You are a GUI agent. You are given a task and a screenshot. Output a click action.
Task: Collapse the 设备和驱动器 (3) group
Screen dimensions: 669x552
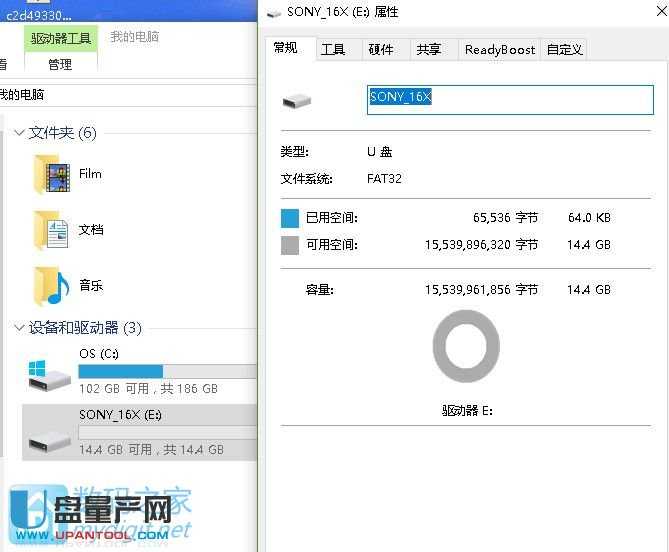tap(18, 328)
